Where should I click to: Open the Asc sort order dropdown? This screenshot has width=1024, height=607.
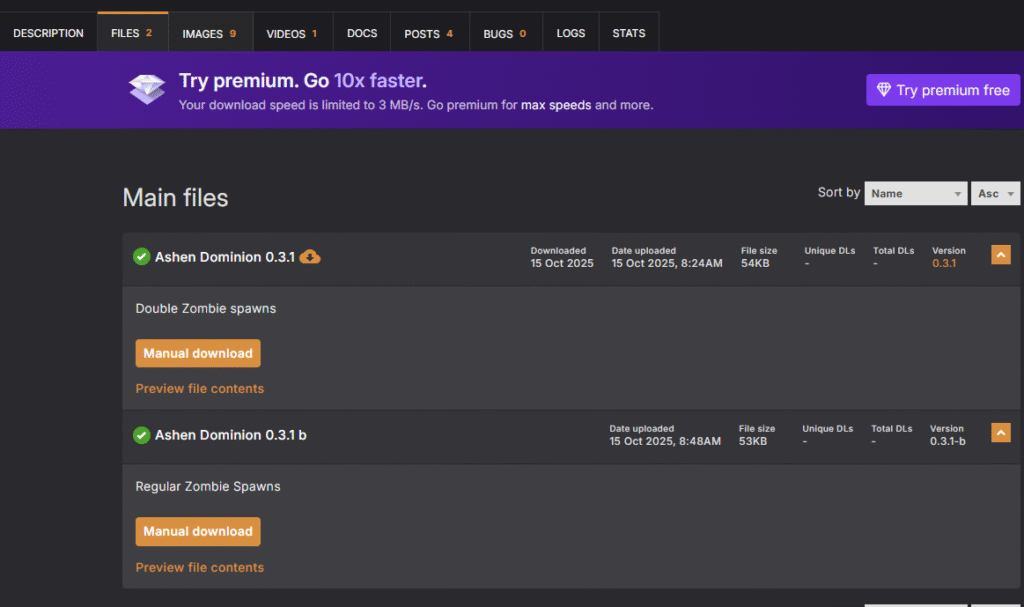(995, 193)
